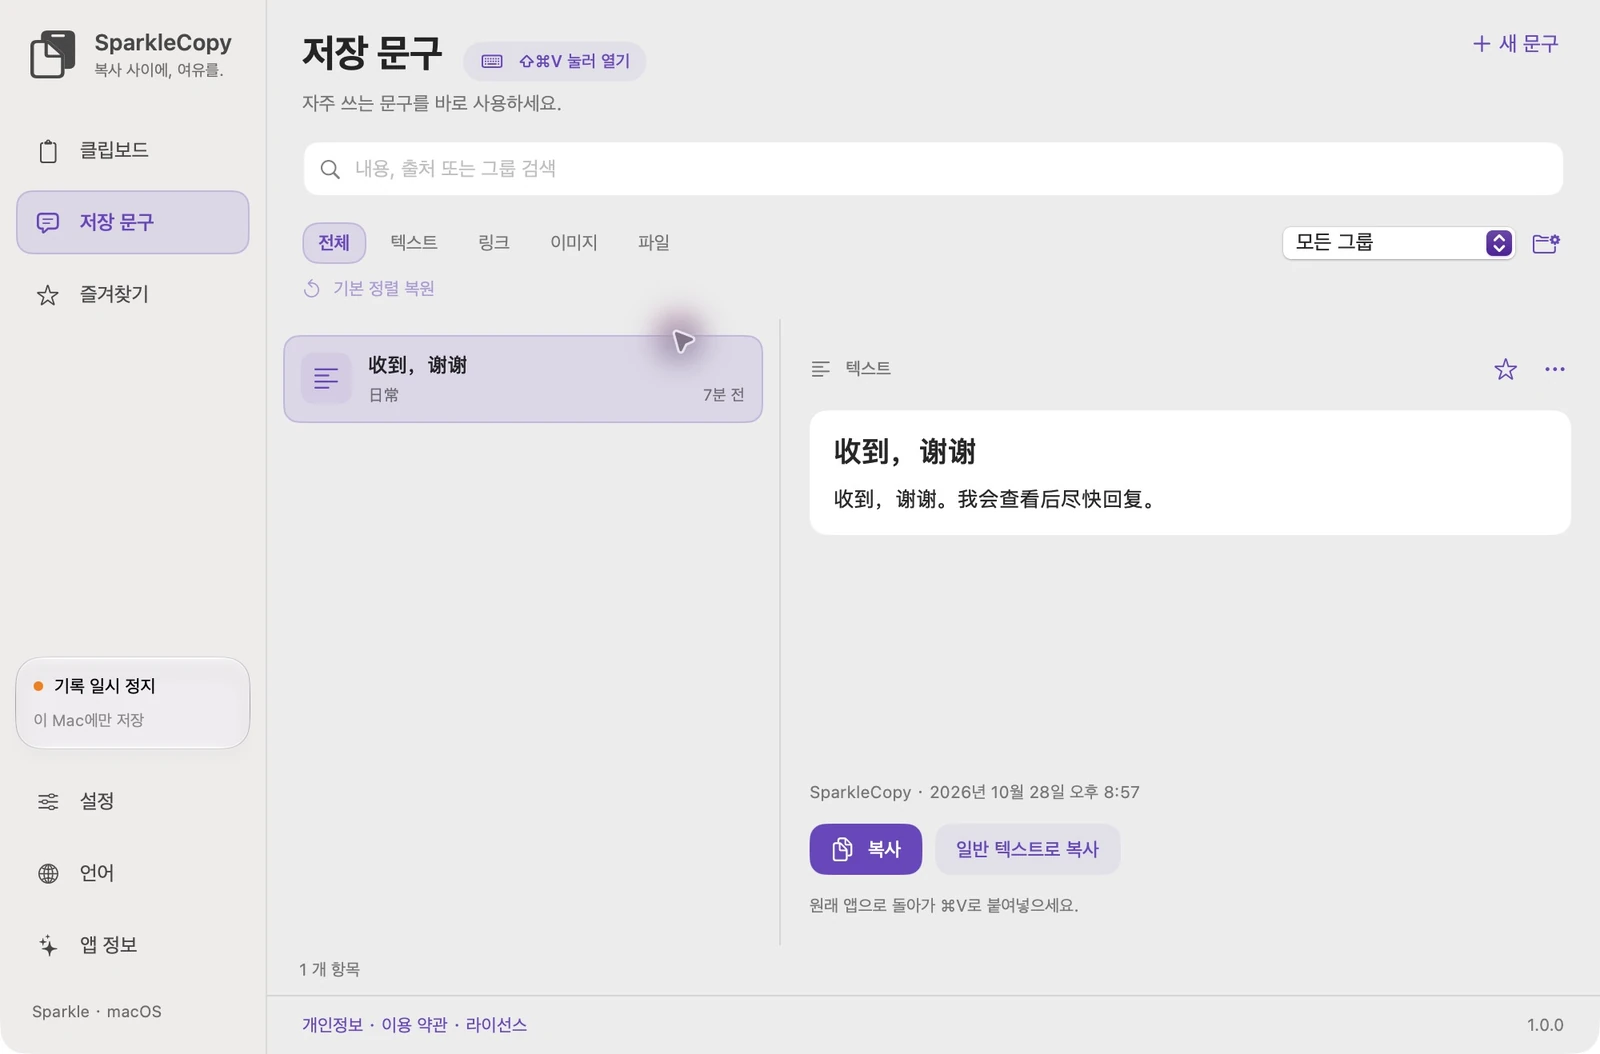The height and width of the screenshot is (1054, 1600).
Task: Switch to the 파일 filter tab
Action: click(x=654, y=243)
